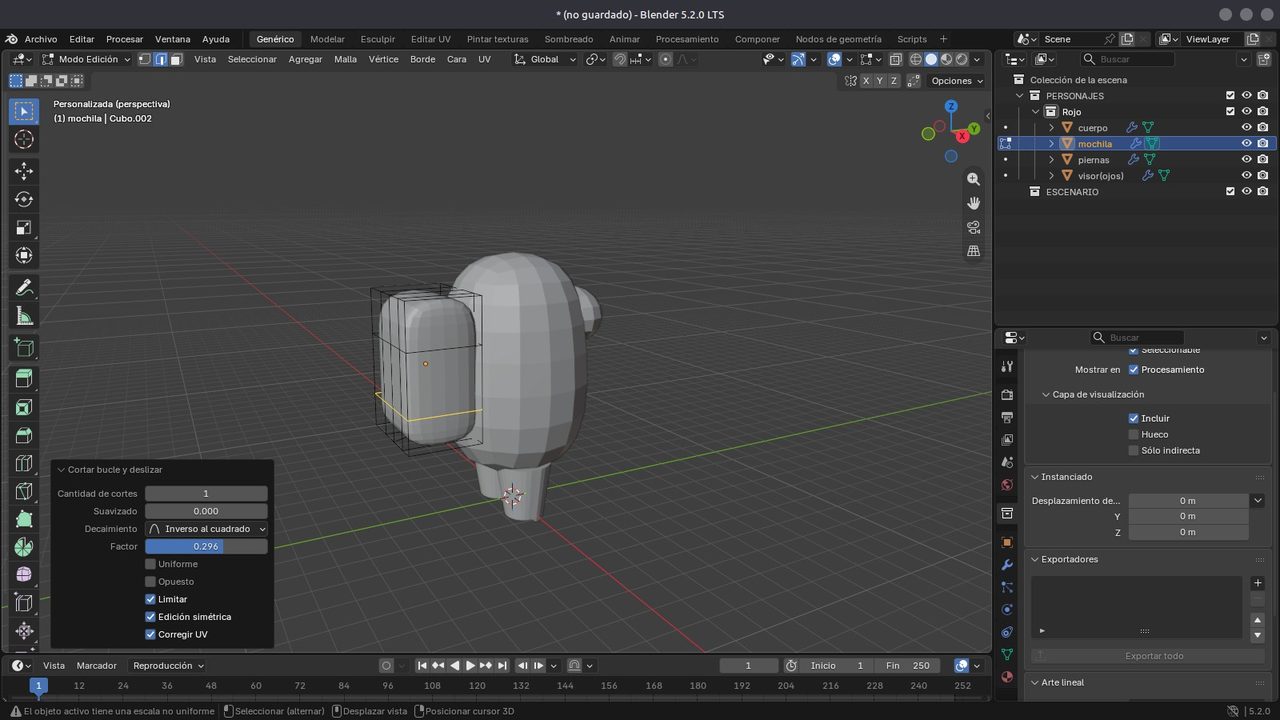Toggle camera view icon in viewport
Image resolution: width=1280 pixels, height=720 pixels.
[x=973, y=227]
